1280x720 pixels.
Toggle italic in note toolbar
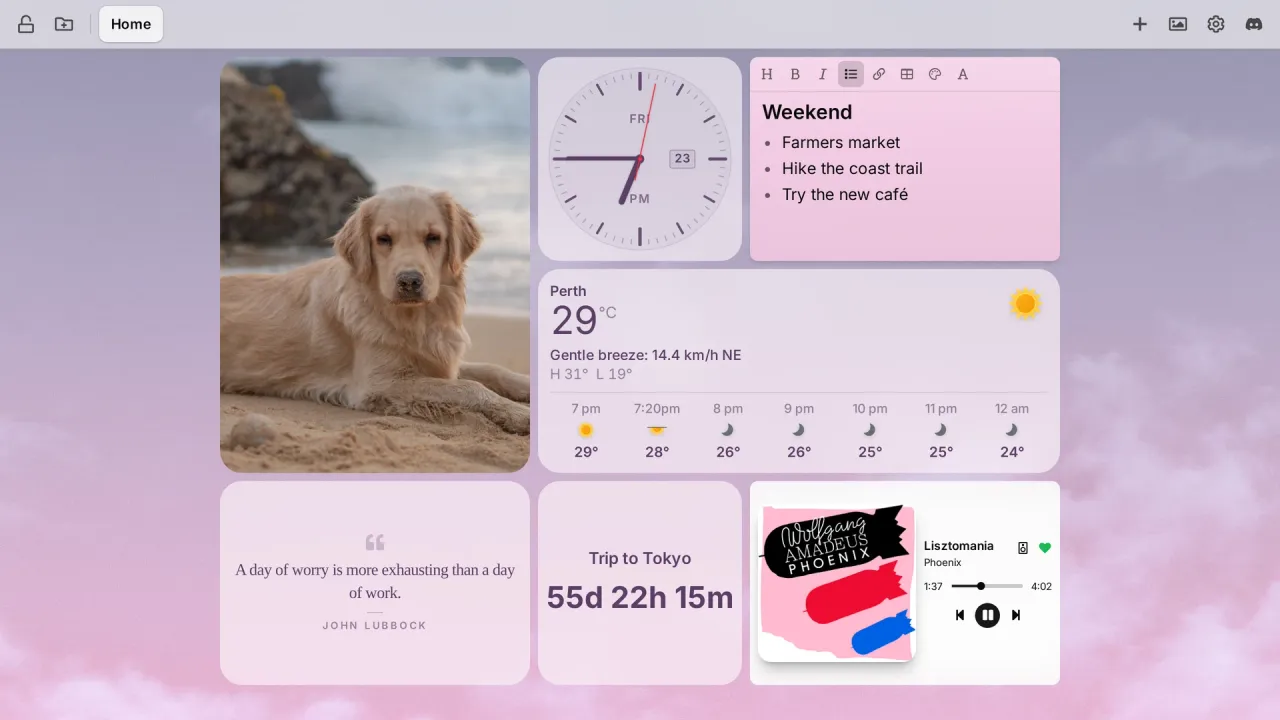pyautogui.click(x=823, y=74)
